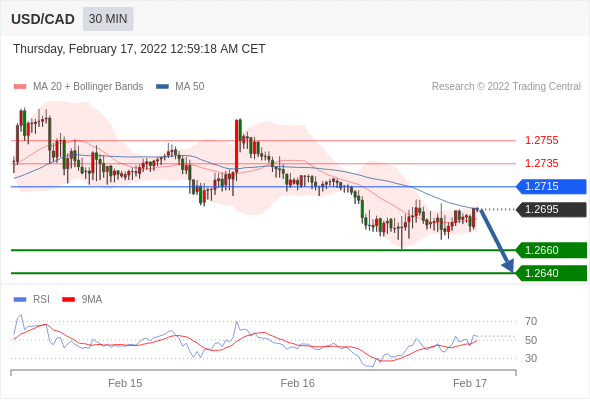Click the RSI legend label

[41, 300]
